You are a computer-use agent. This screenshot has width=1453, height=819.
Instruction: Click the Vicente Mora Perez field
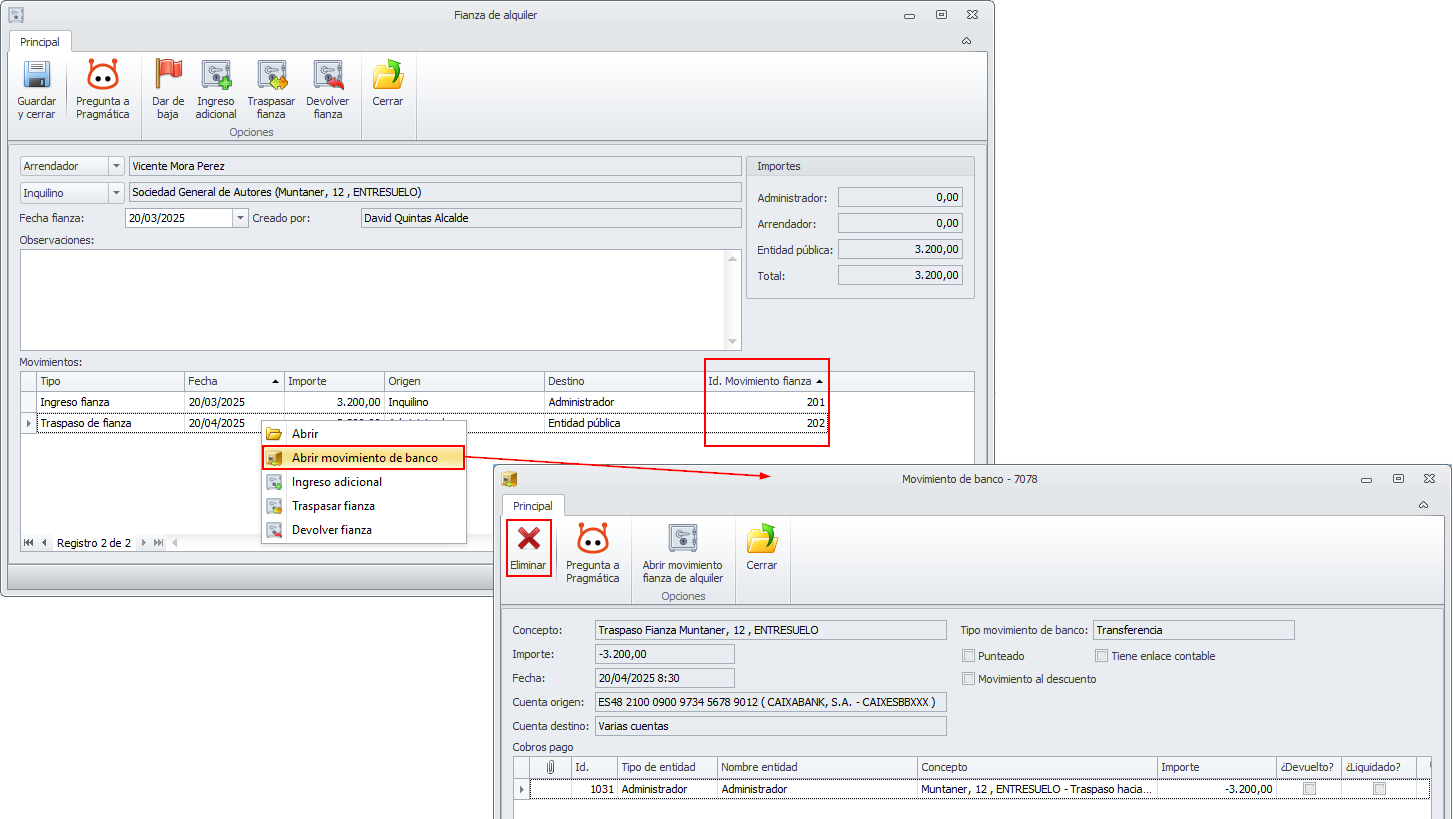click(x=435, y=166)
